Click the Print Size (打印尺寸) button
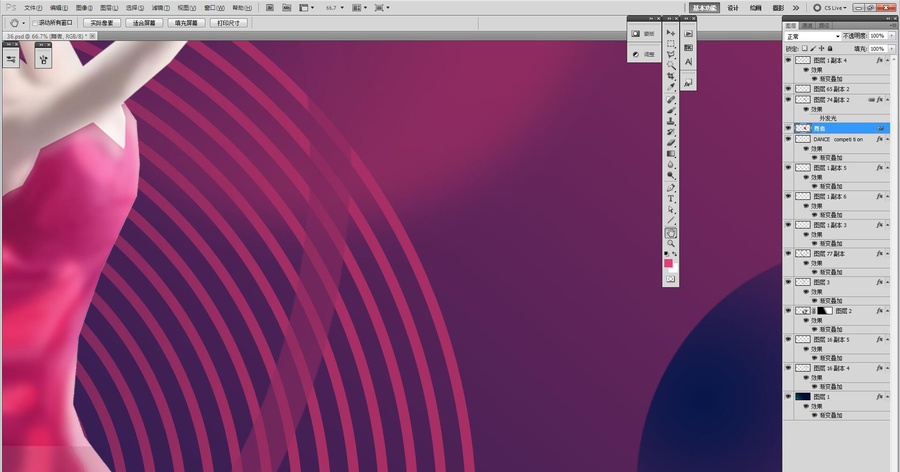 (228, 23)
